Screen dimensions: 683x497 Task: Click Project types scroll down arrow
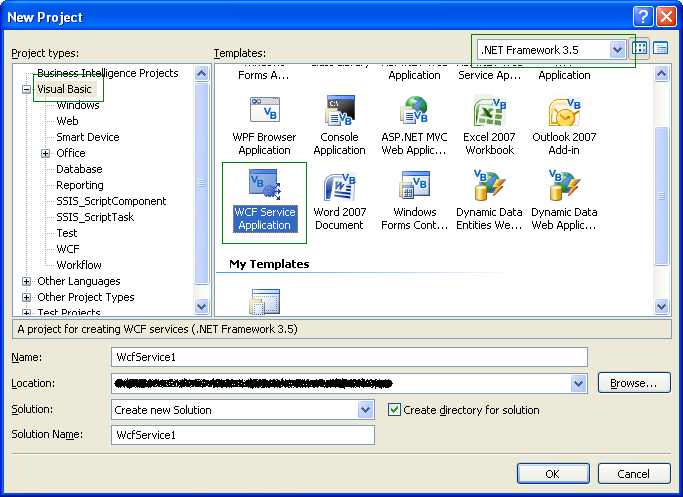201,306
